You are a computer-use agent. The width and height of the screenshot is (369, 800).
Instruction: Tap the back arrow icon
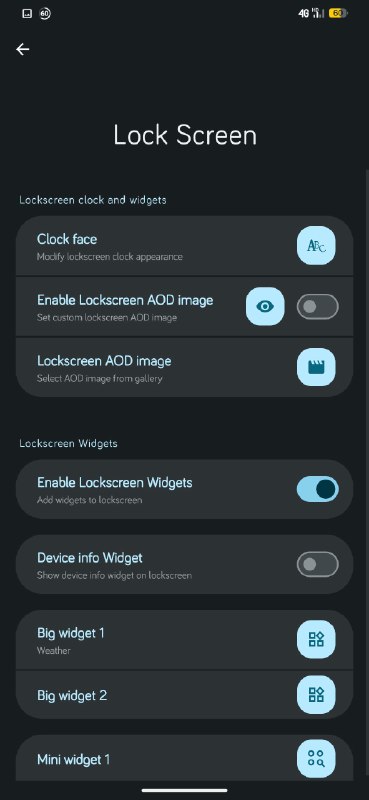point(22,49)
